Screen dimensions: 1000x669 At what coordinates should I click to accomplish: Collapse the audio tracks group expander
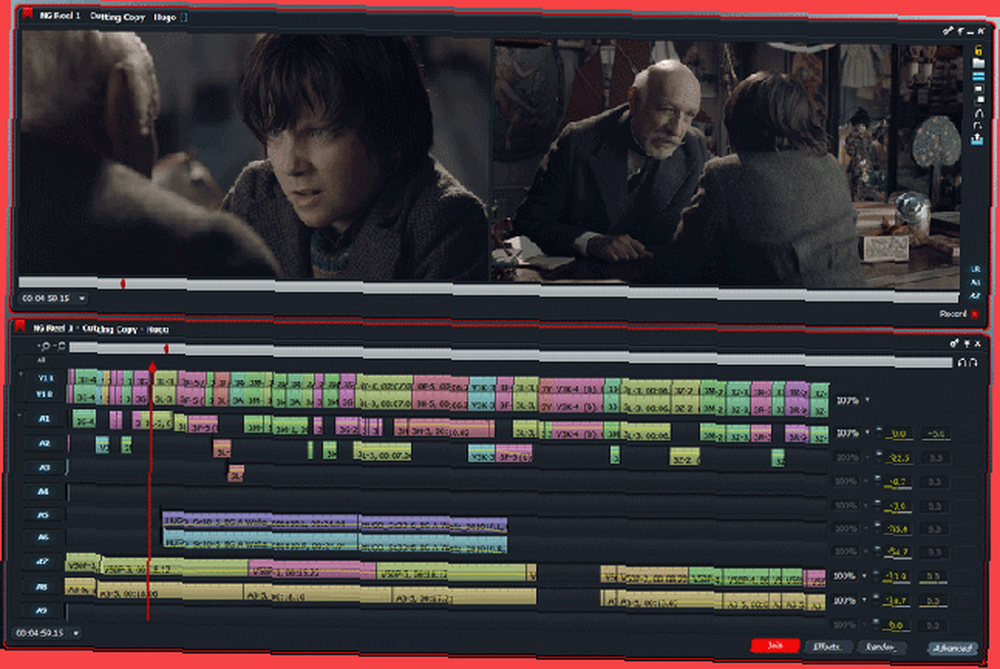point(19,416)
